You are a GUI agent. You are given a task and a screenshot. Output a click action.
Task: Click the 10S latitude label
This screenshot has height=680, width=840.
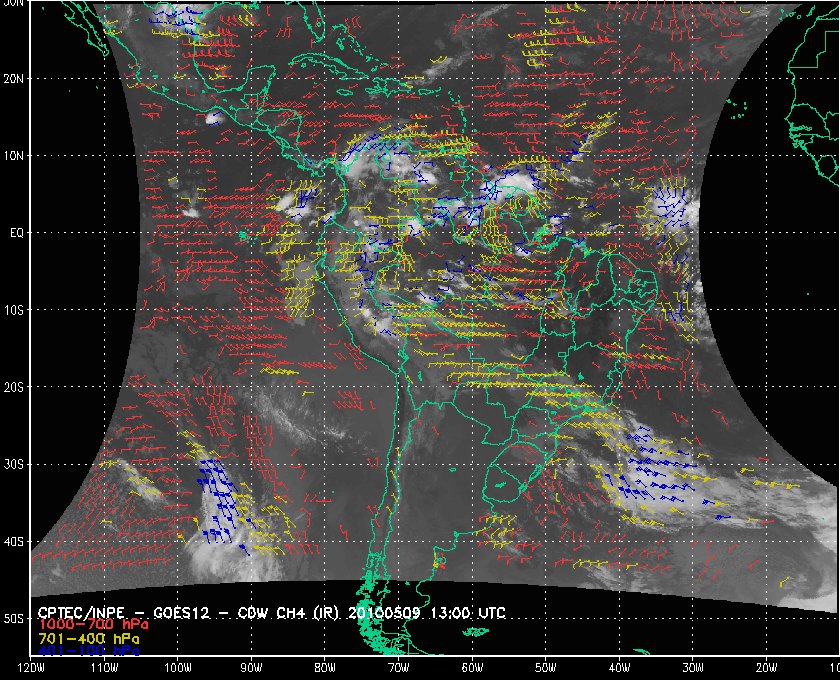pyautogui.click(x=14, y=310)
